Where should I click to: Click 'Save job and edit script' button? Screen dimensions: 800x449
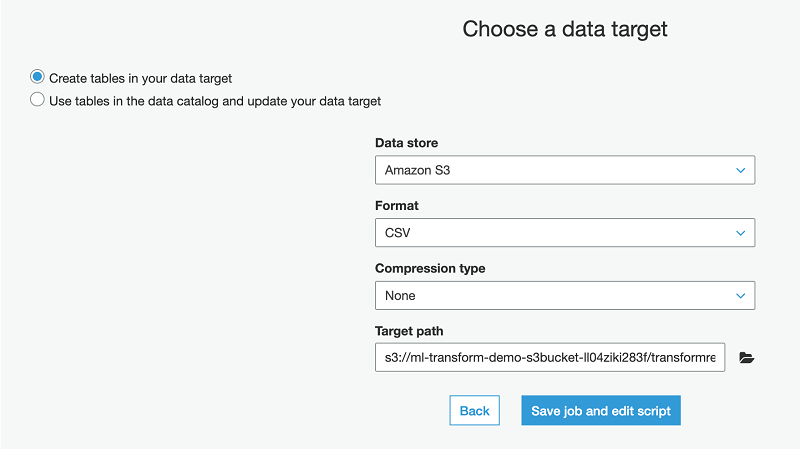tap(600, 410)
